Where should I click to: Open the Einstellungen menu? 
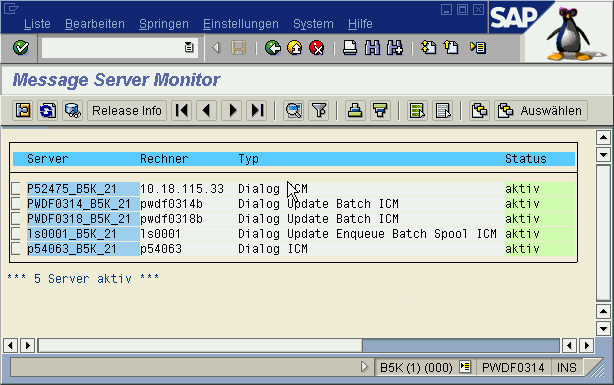240,24
